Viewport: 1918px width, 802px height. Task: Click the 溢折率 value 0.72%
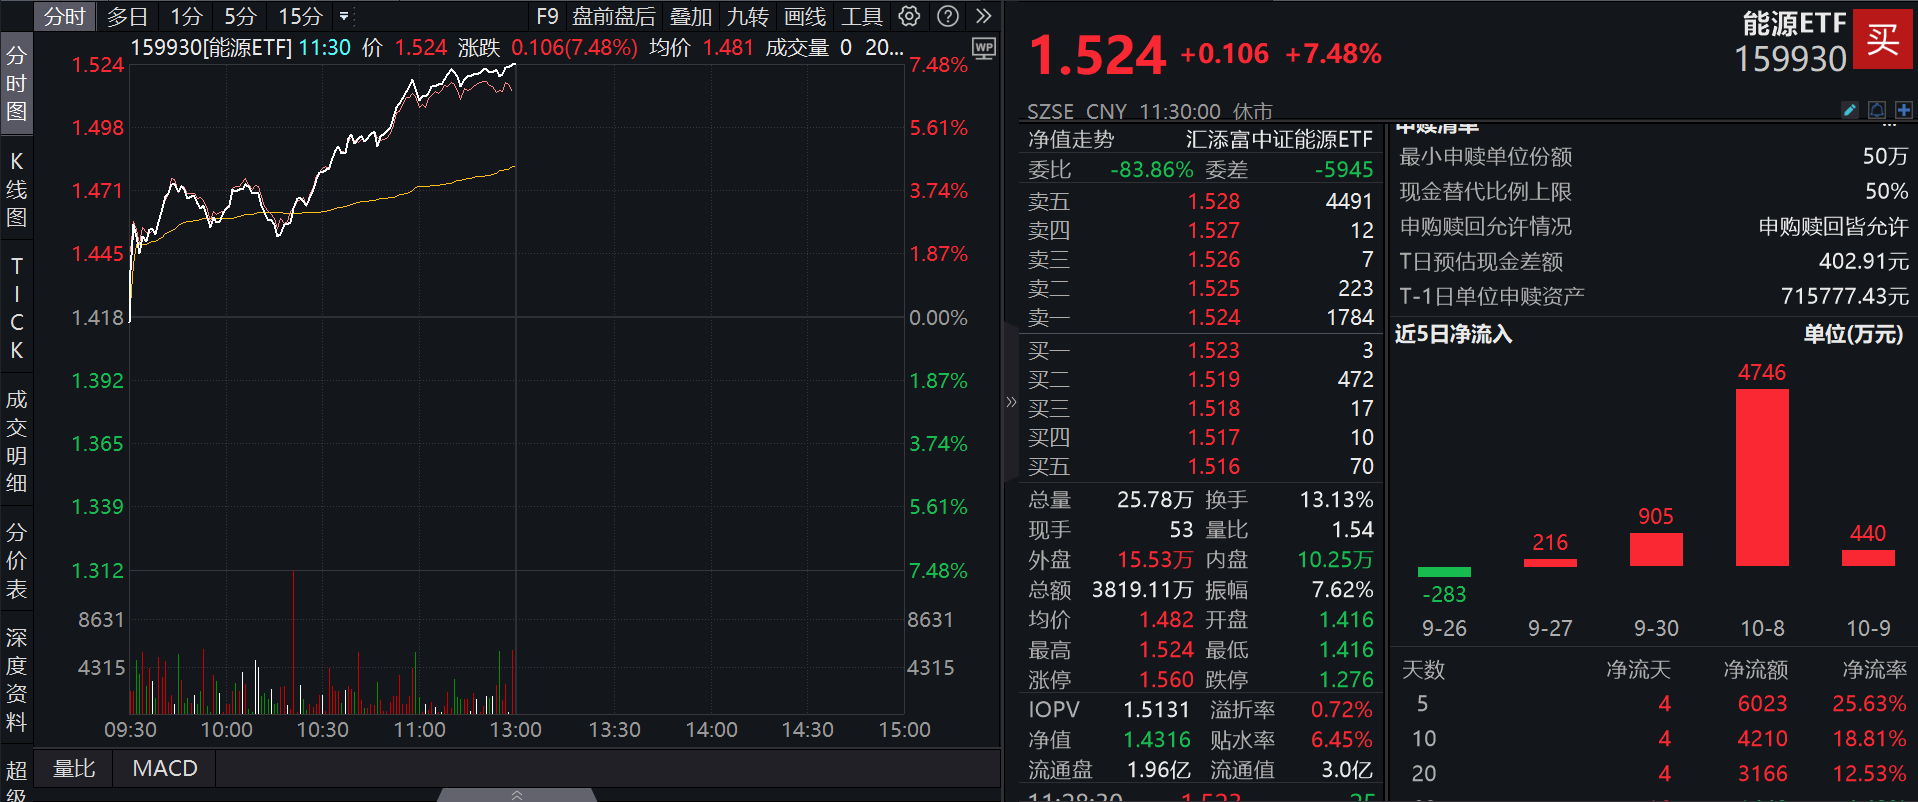(1342, 709)
